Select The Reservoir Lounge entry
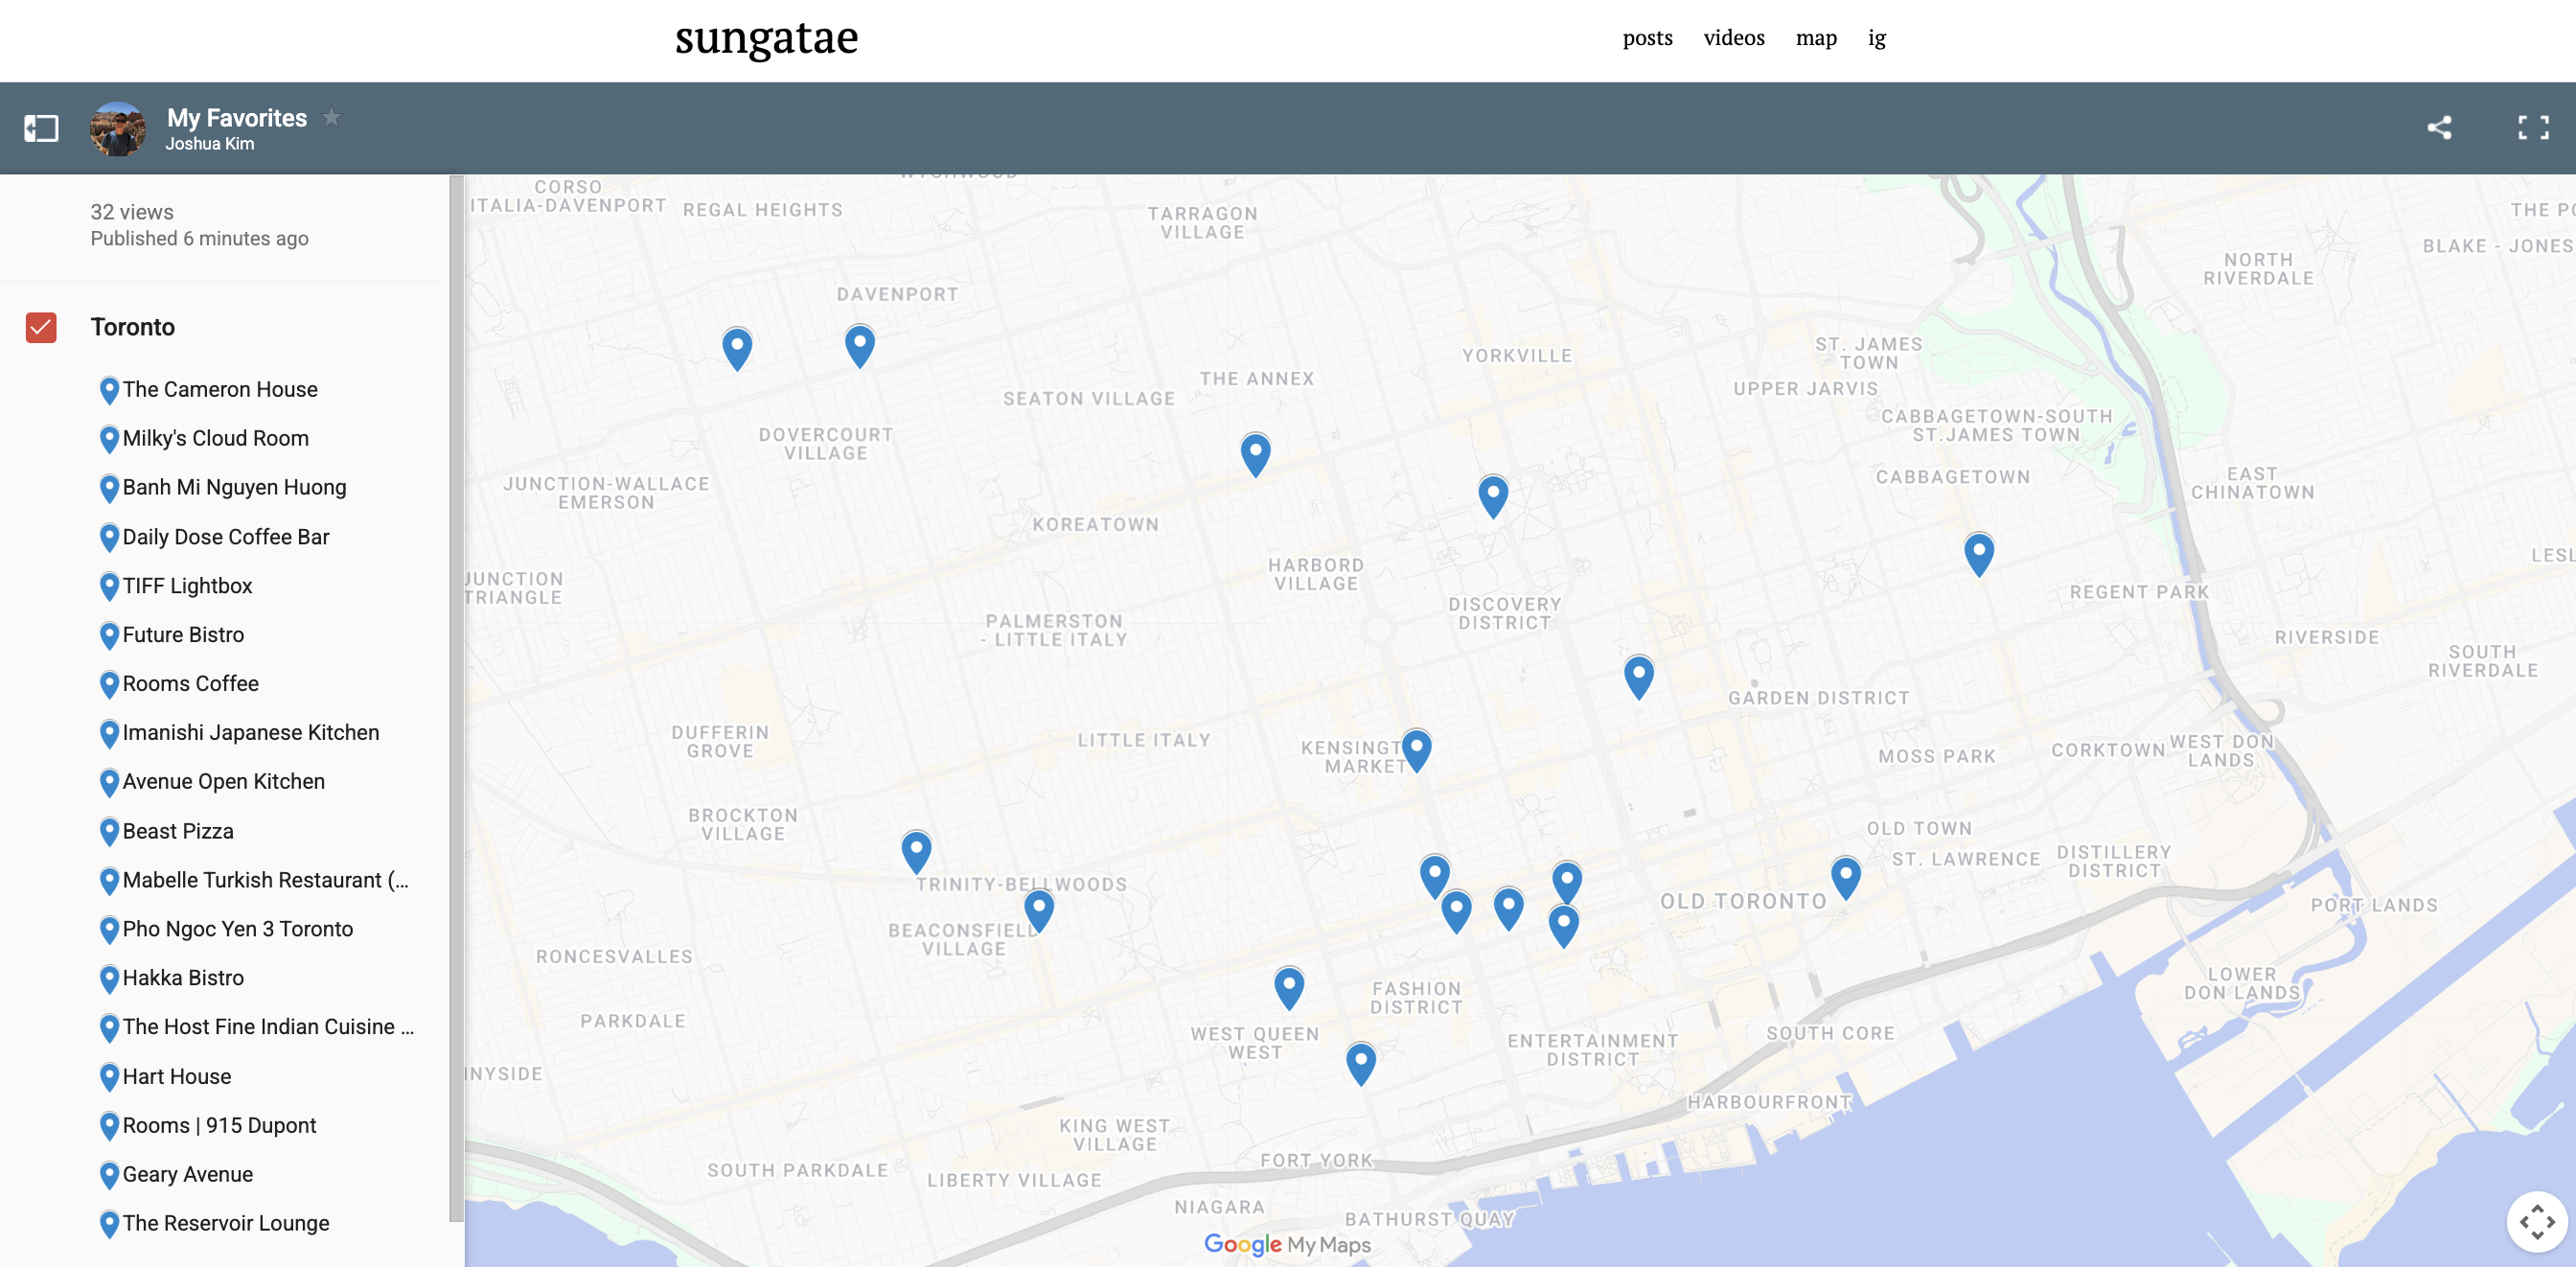Viewport: 2576px width, 1267px height. (226, 1224)
